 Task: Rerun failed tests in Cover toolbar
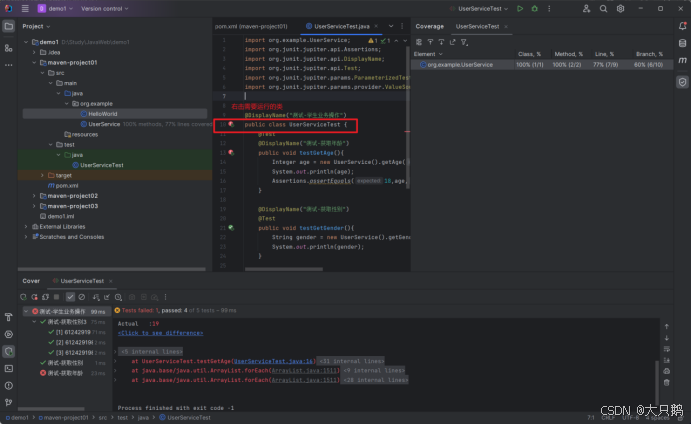tap(34, 297)
